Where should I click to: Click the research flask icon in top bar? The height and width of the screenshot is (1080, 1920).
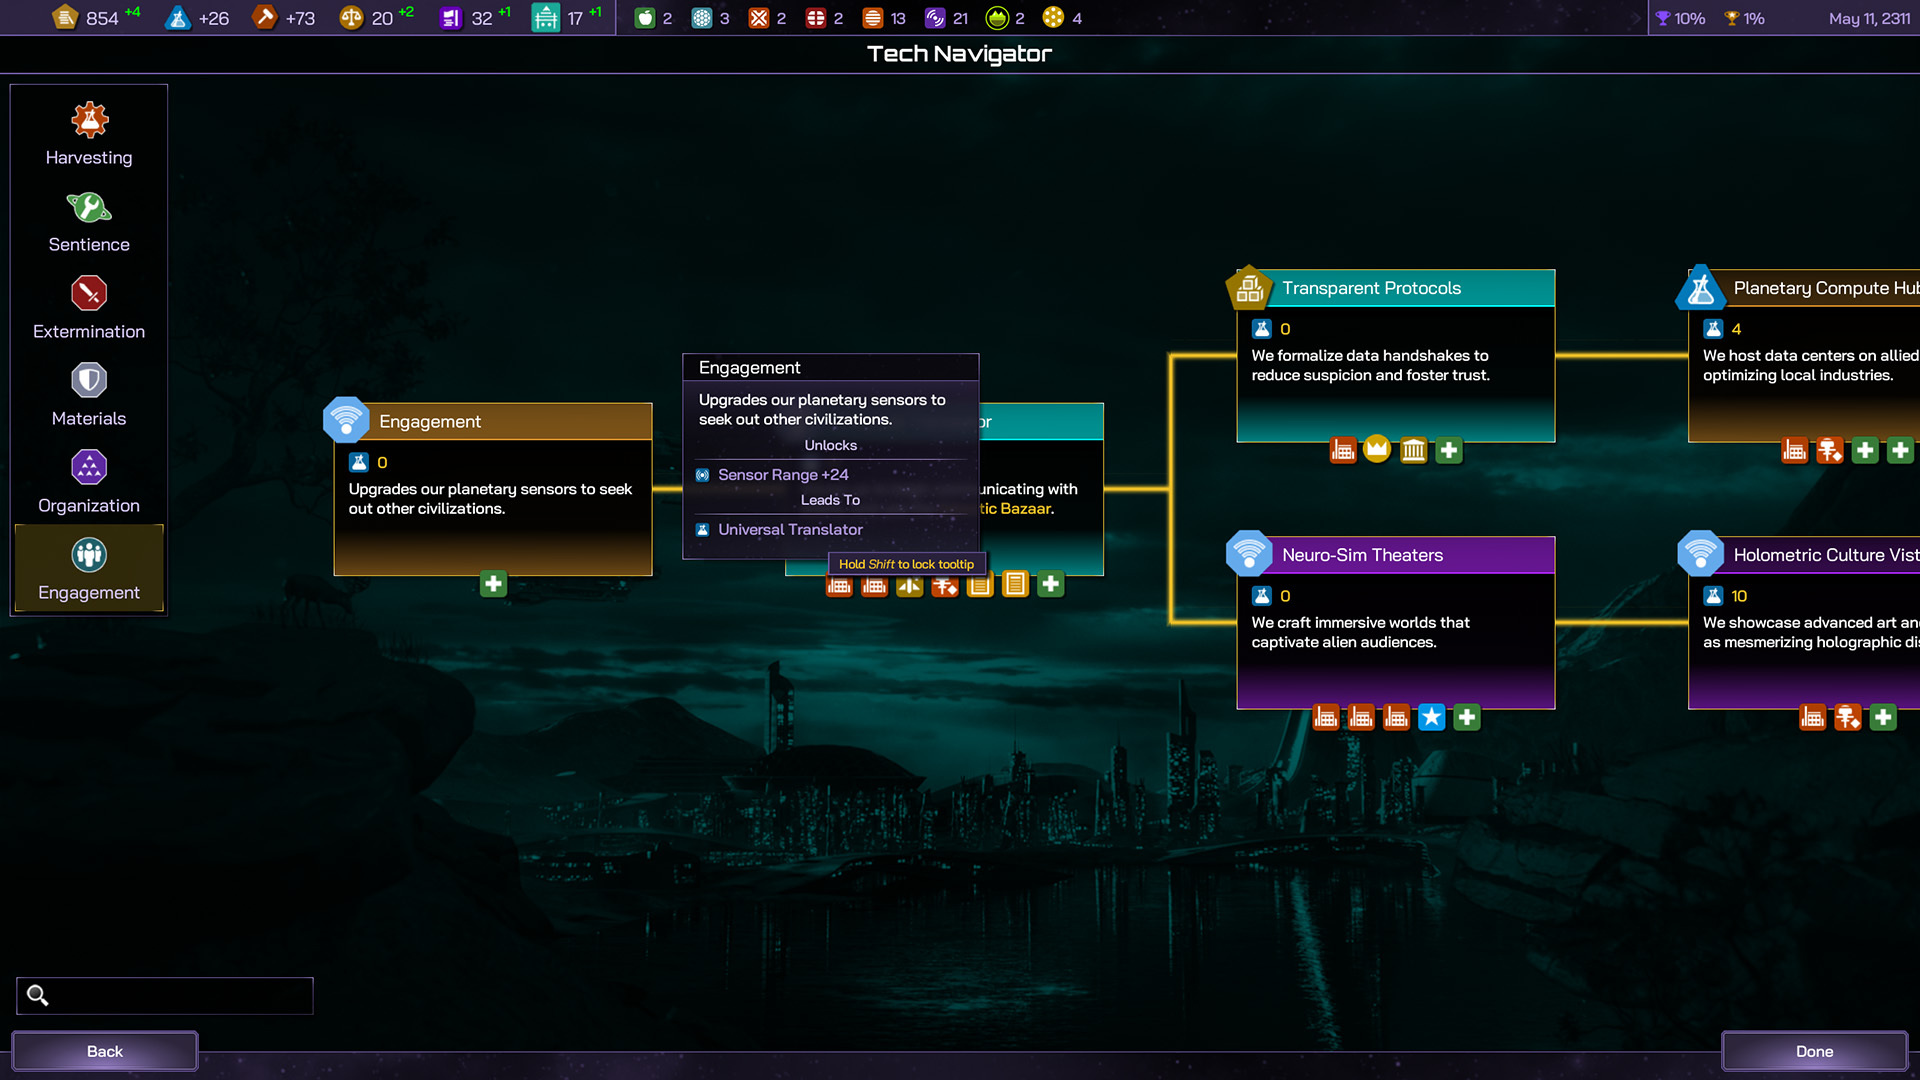point(178,18)
